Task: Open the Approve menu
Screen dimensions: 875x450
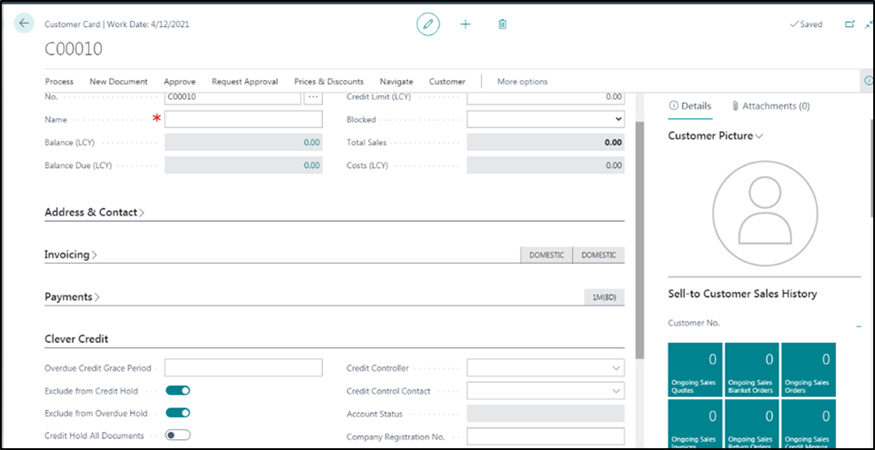Action: tap(180, 82)
